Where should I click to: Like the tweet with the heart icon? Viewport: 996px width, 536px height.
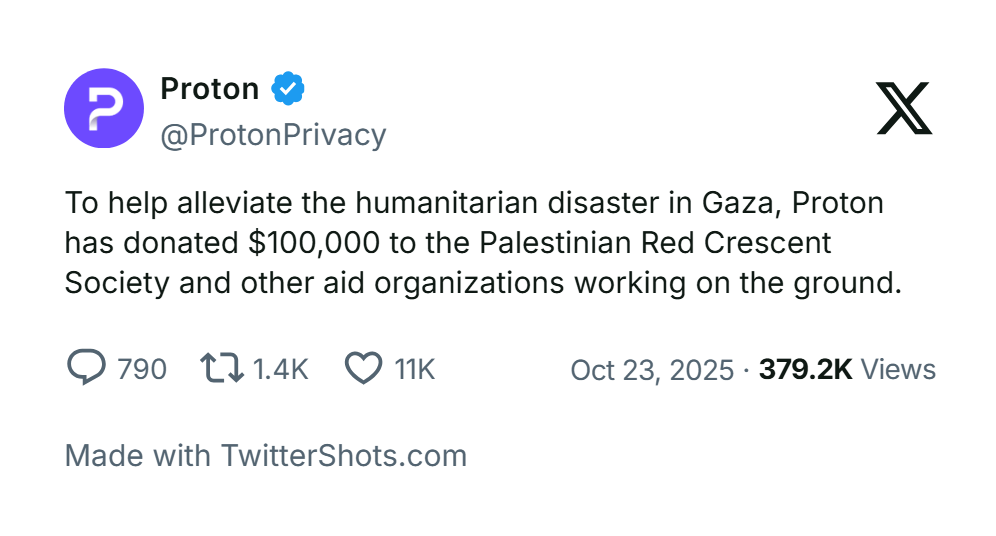point(363,369)
